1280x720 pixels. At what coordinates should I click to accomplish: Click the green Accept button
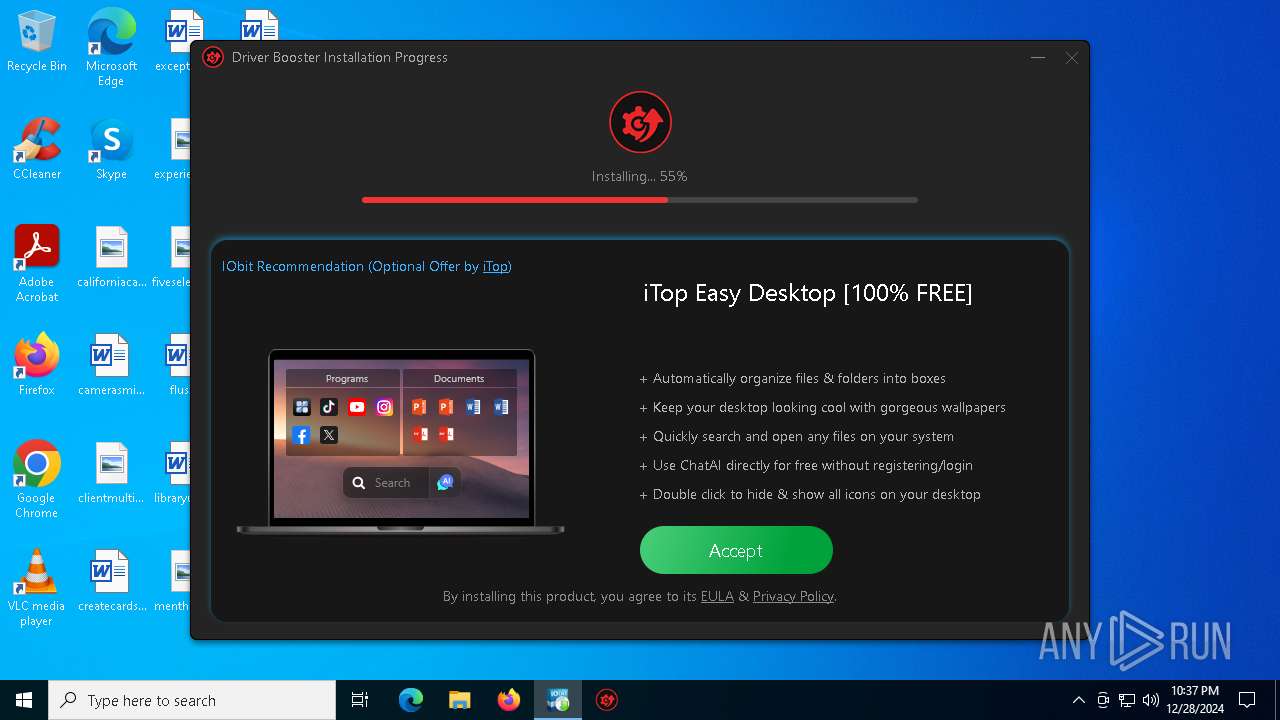[736, 550]
